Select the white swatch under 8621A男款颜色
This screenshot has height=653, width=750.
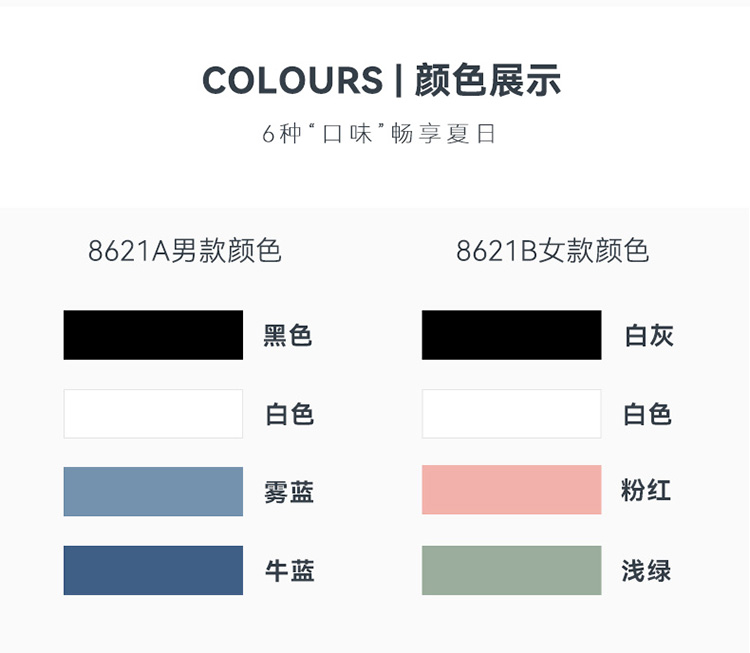tap(153, 414)
